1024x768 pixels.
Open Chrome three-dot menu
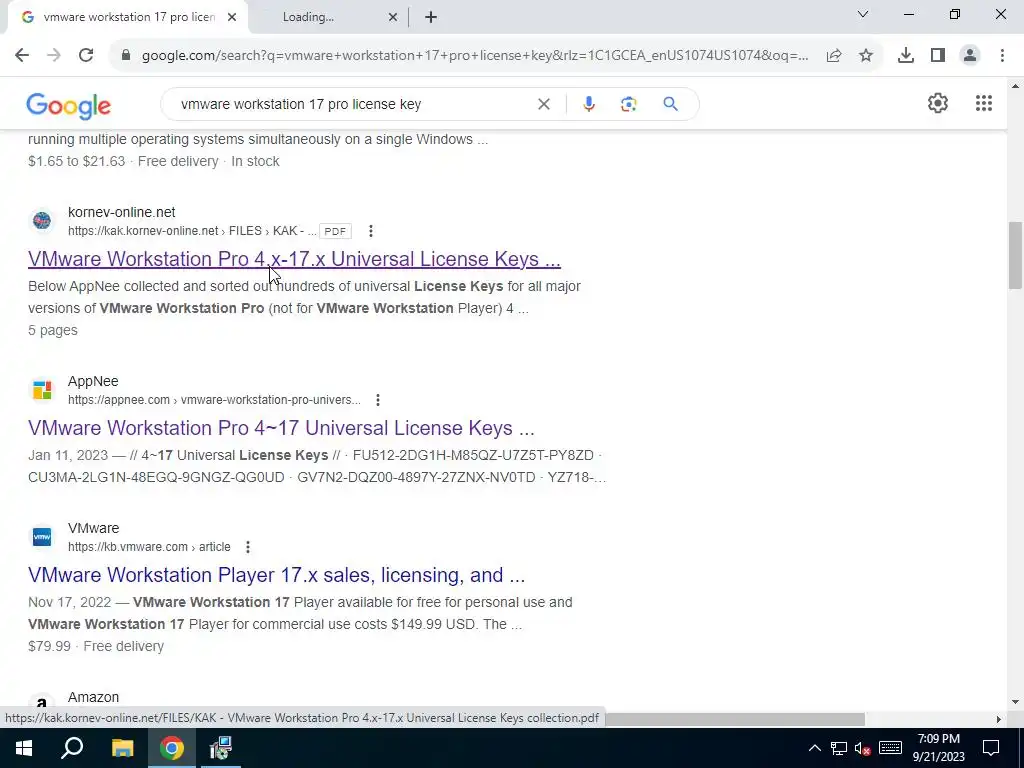point(1002,56)
